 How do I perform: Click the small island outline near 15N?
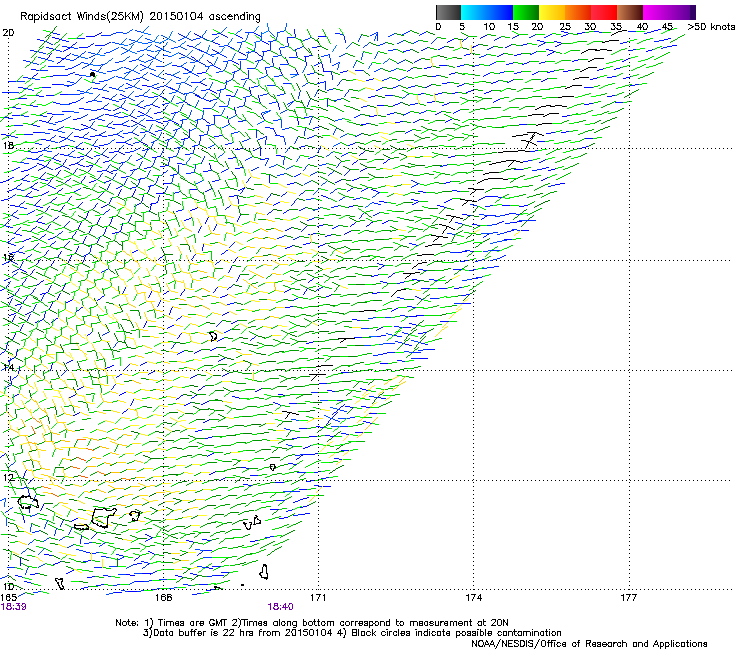click(213, 337)
